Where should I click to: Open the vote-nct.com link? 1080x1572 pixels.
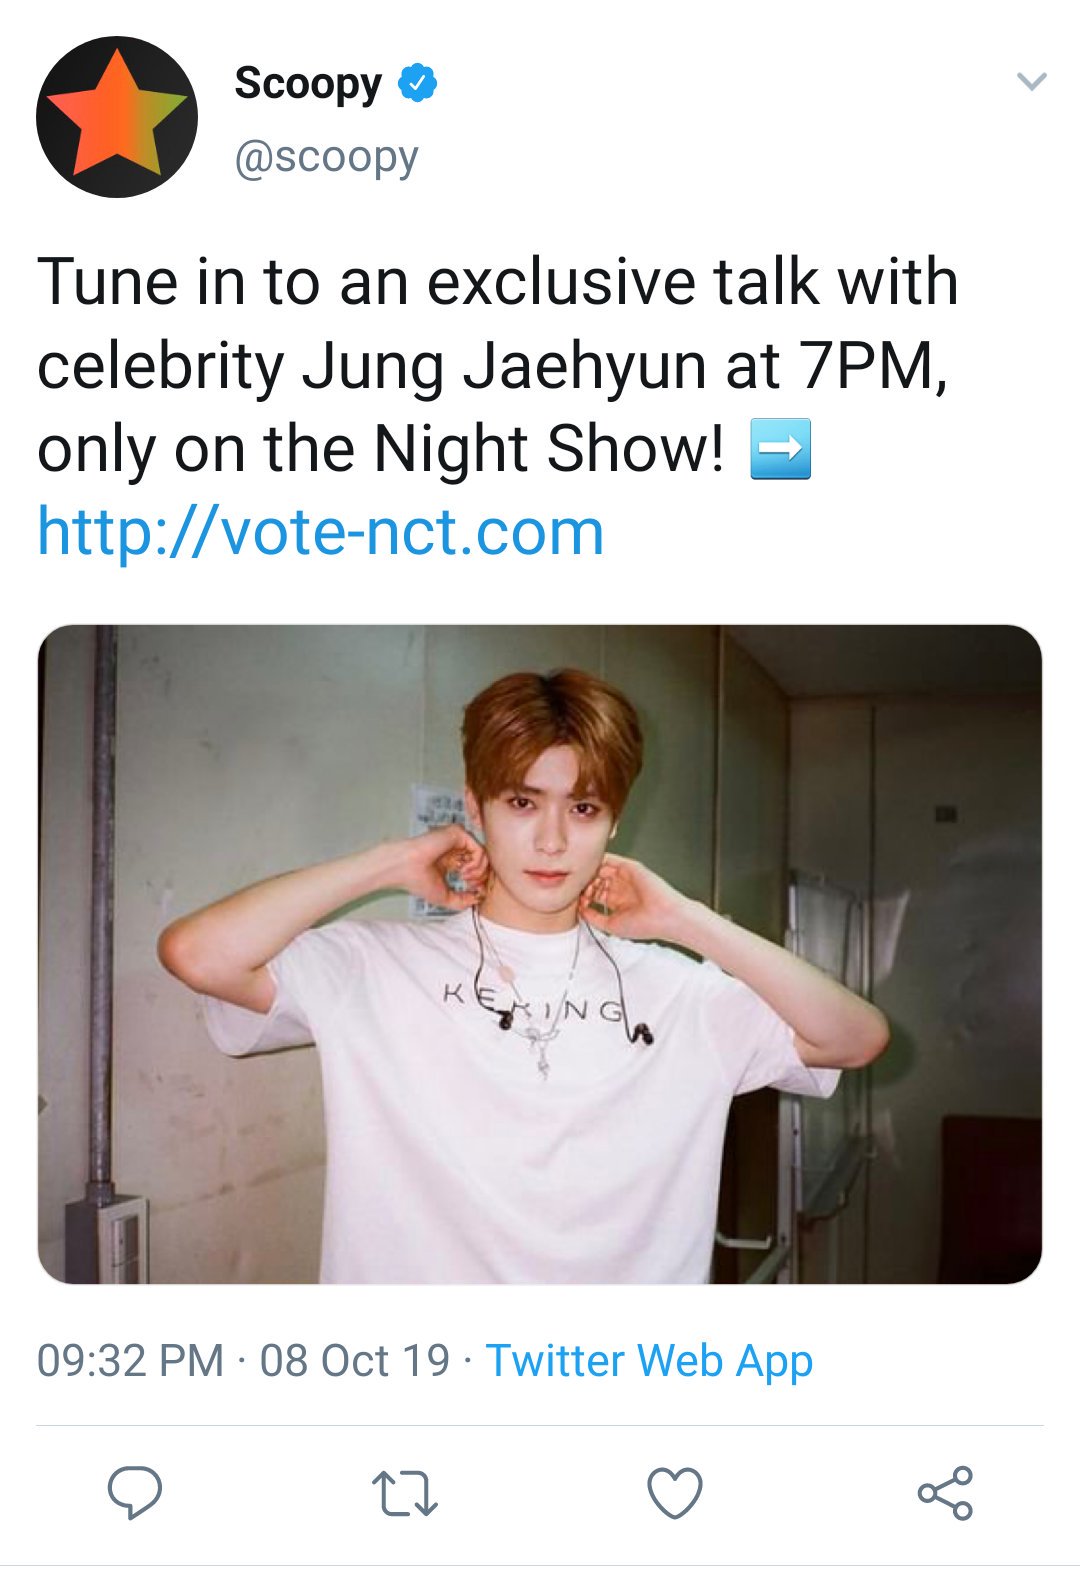pyautogui.click(x=321, y=532)
